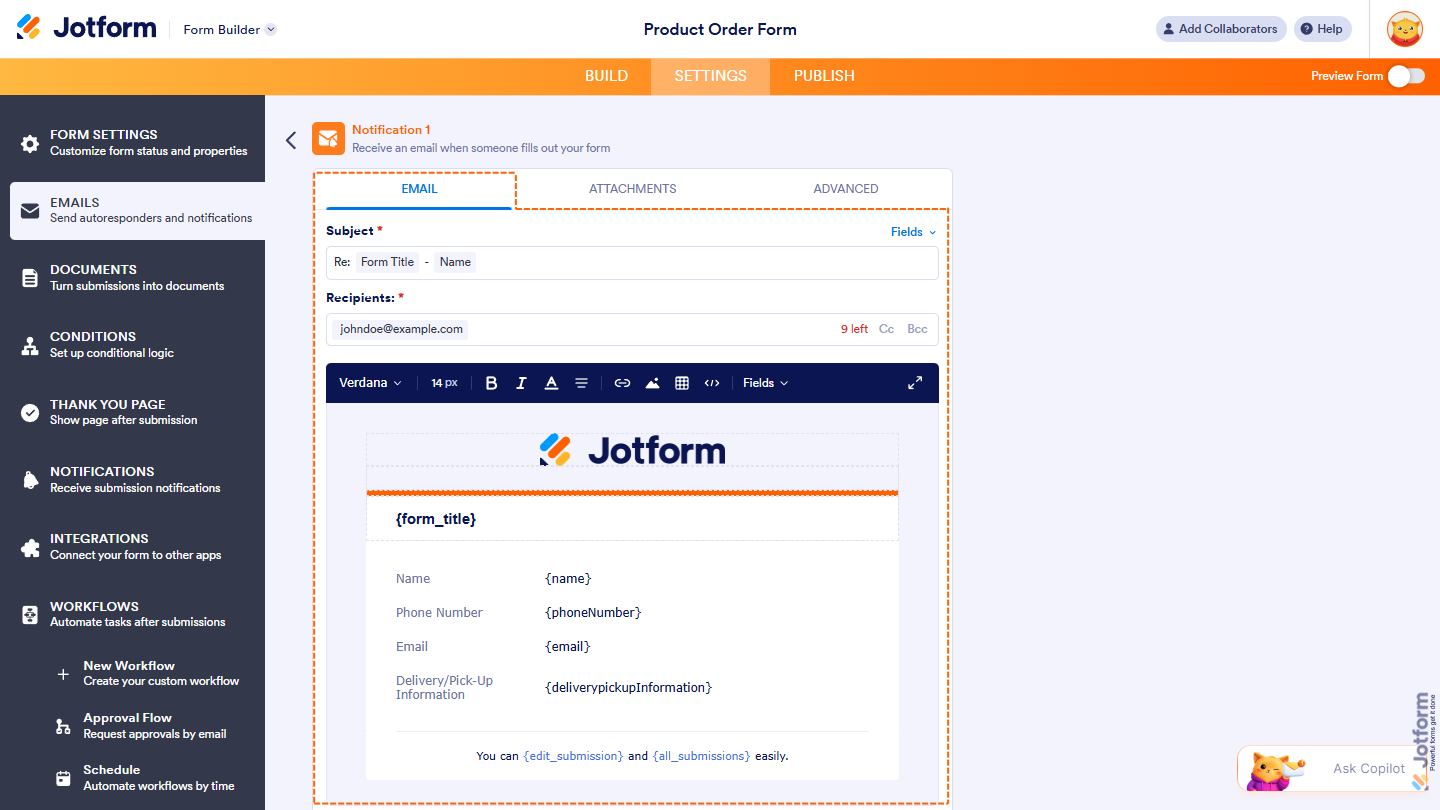Click the Form Settings gear icon
Image resolution: width=1440 pixels, height=810 pixels.
tap(30, 143)
